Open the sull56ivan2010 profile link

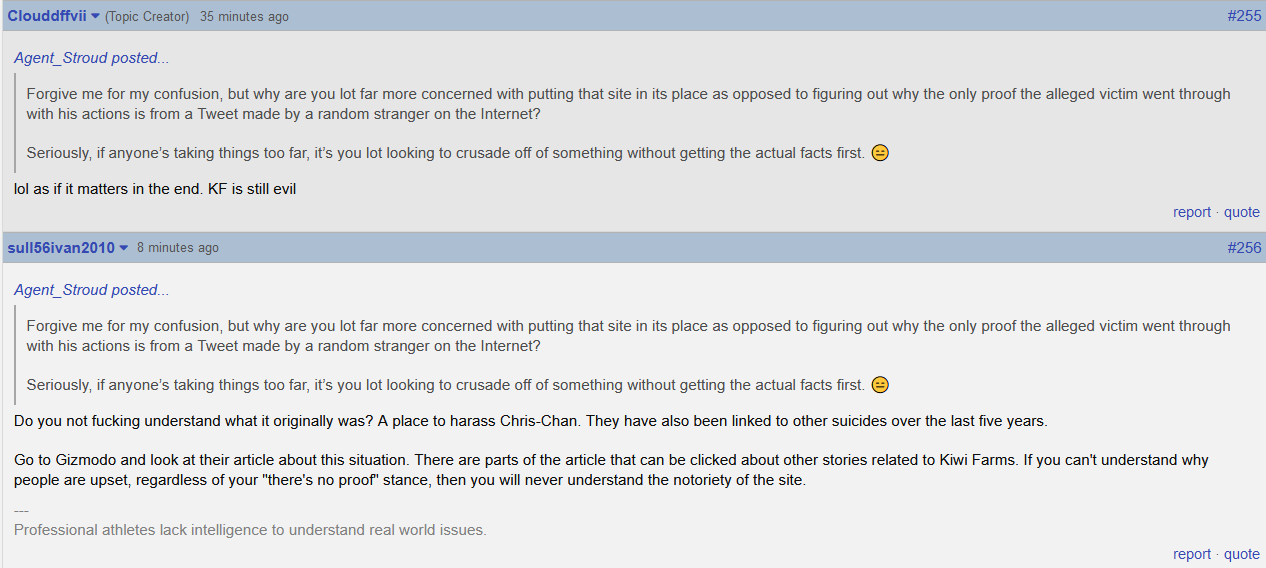point(61,248)
